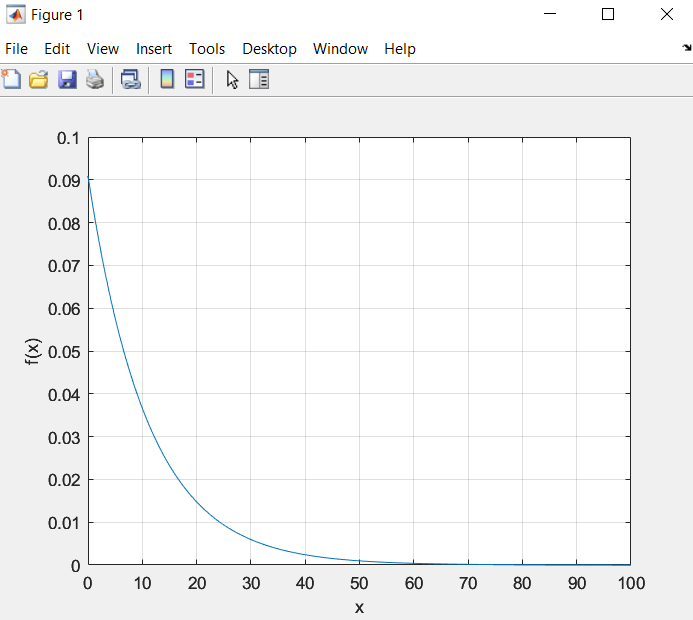Click the y-axis tick label 0.09

(x=64, y=181)
